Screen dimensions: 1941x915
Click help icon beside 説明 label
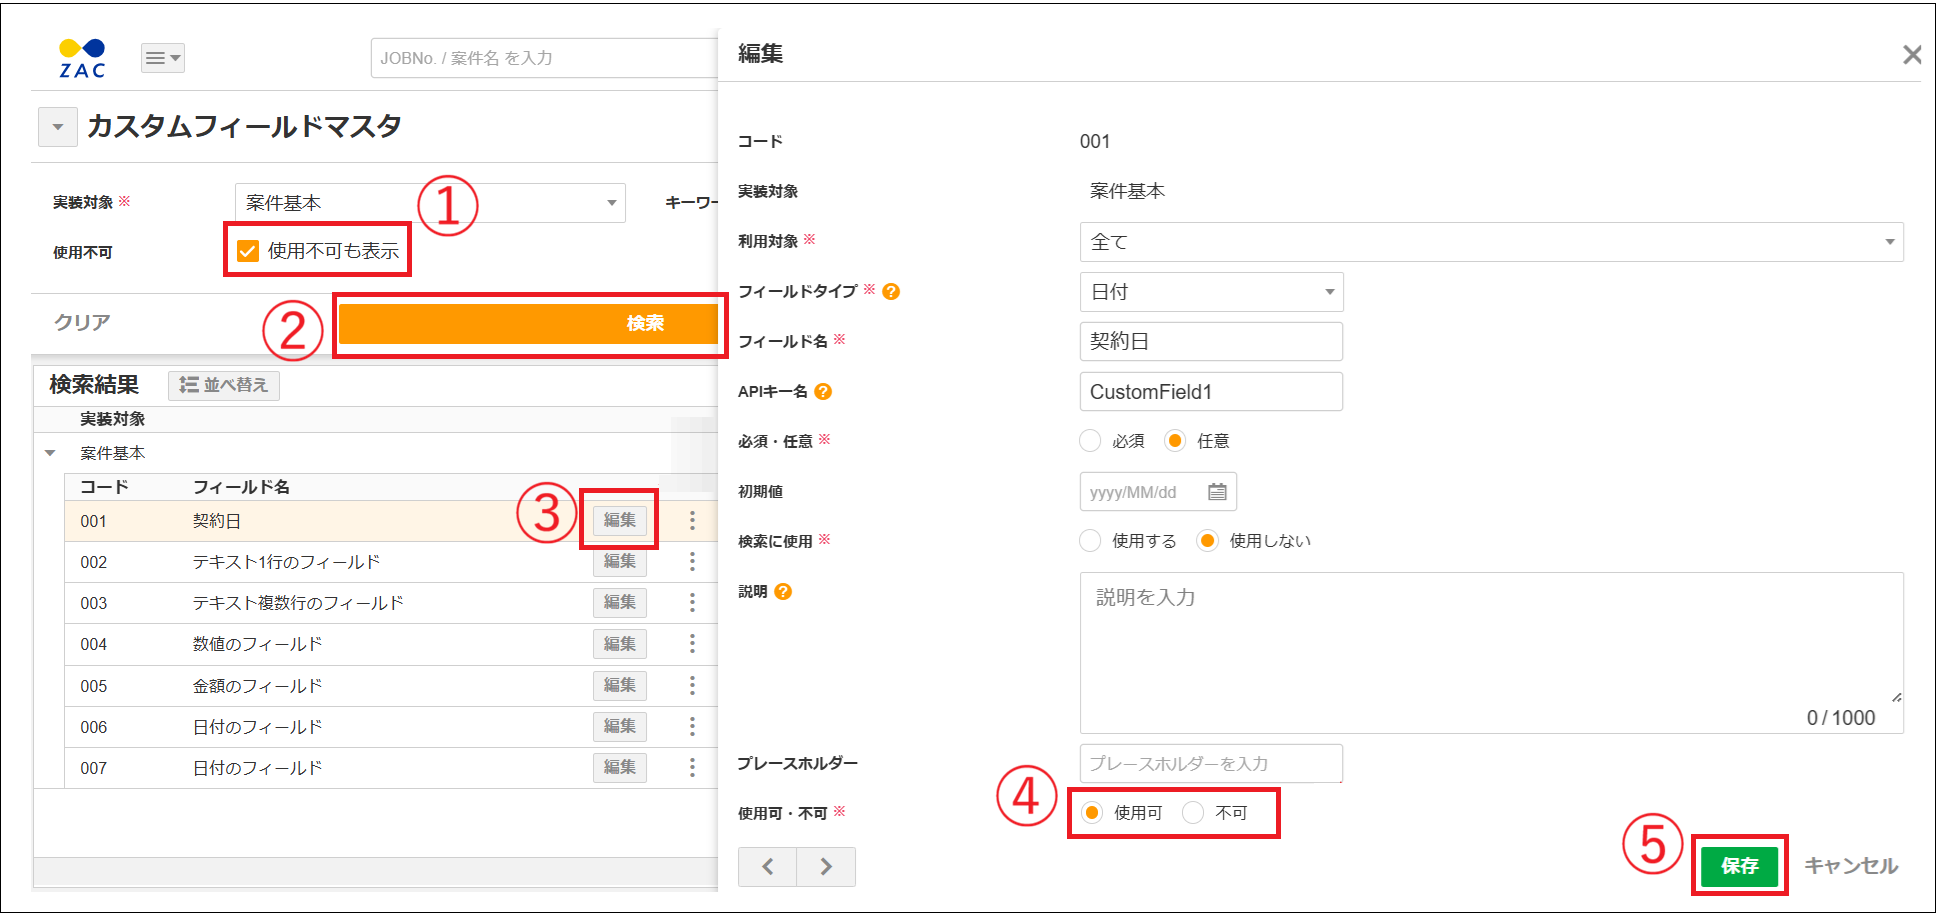783,591
